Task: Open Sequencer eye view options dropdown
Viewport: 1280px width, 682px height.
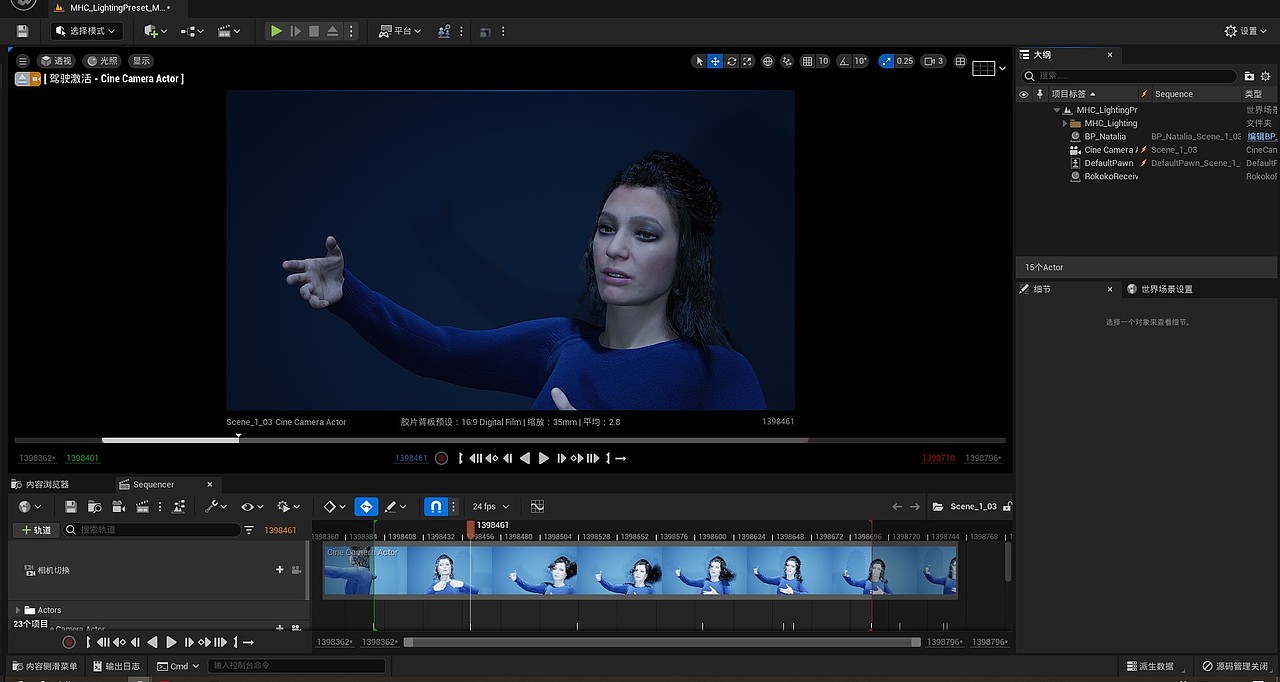Action: (x=252, y=507)
